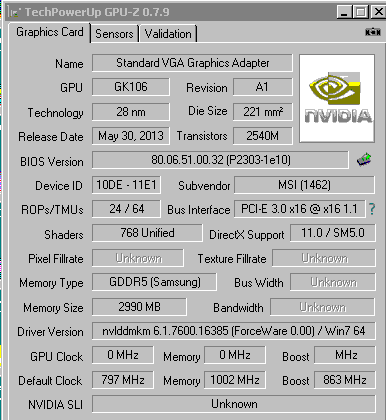Click the Die Size value 221 mm²

click(x=263, y=112)
